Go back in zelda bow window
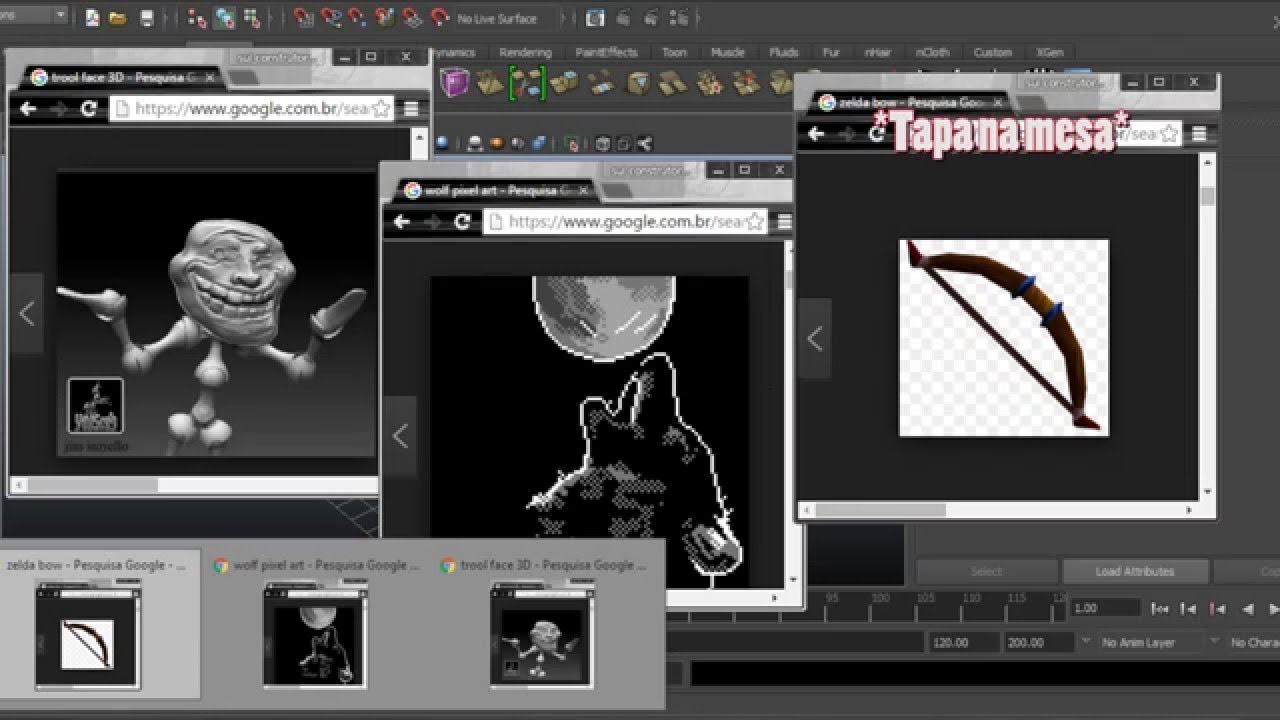 coord(816,133)
